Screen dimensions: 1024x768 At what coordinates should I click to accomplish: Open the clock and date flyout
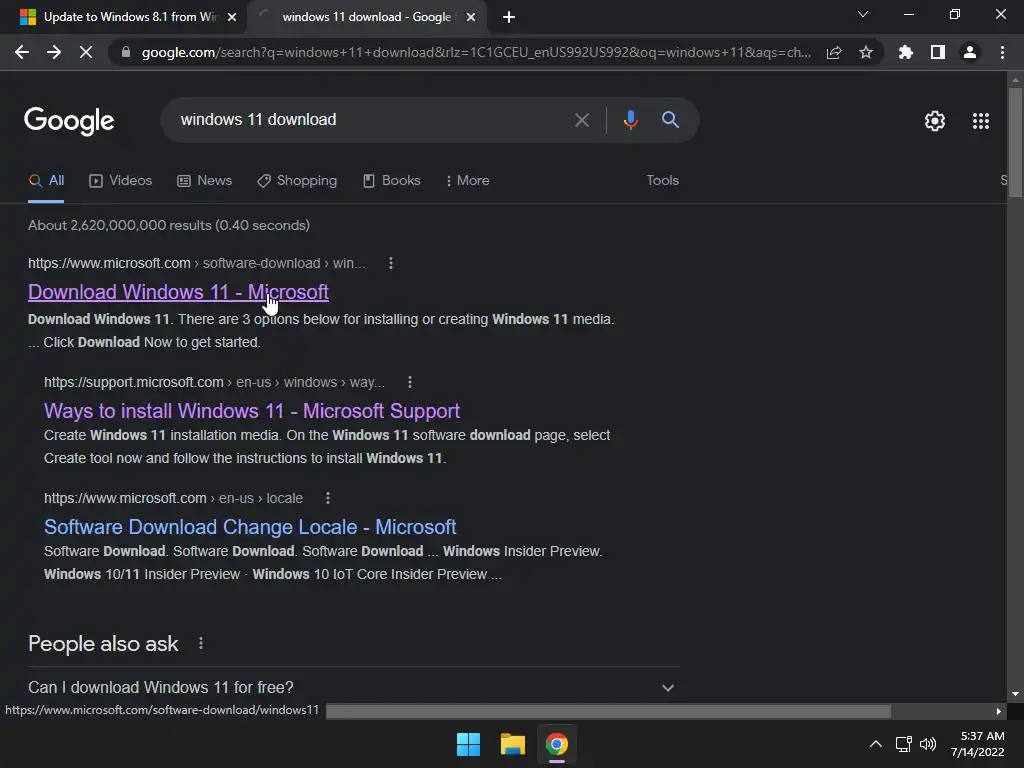[978, 744]
